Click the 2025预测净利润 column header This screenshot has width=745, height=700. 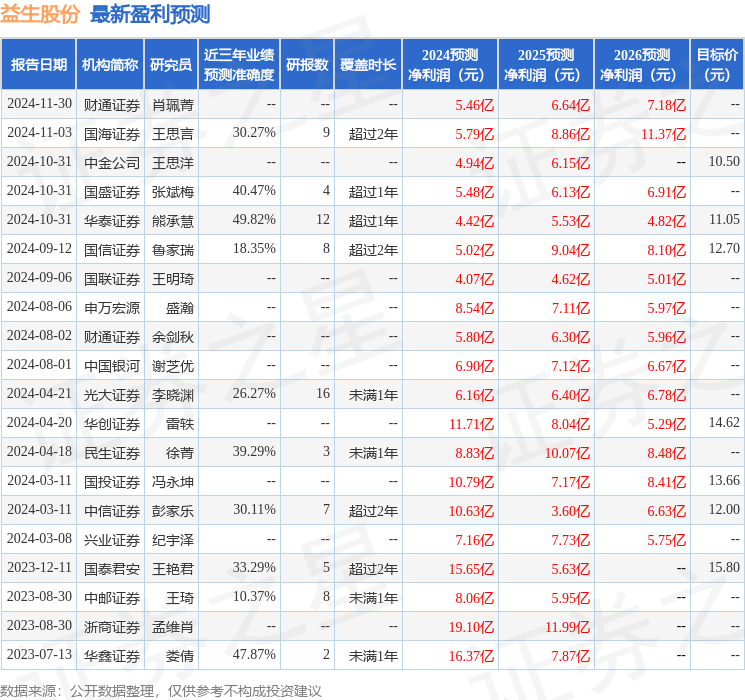click(x=546, y=65)
